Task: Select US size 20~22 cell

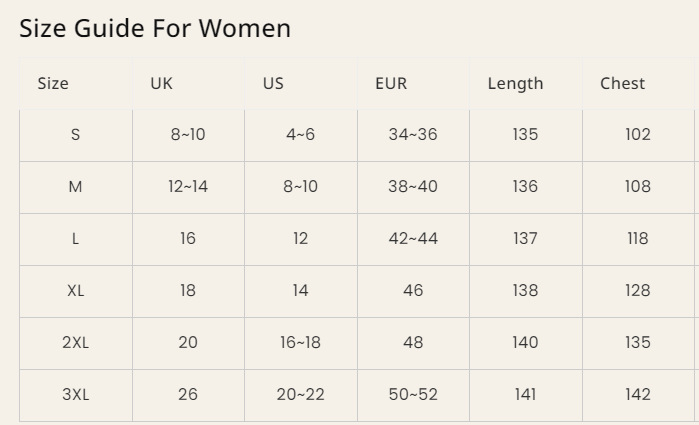Action: (300, 395)
